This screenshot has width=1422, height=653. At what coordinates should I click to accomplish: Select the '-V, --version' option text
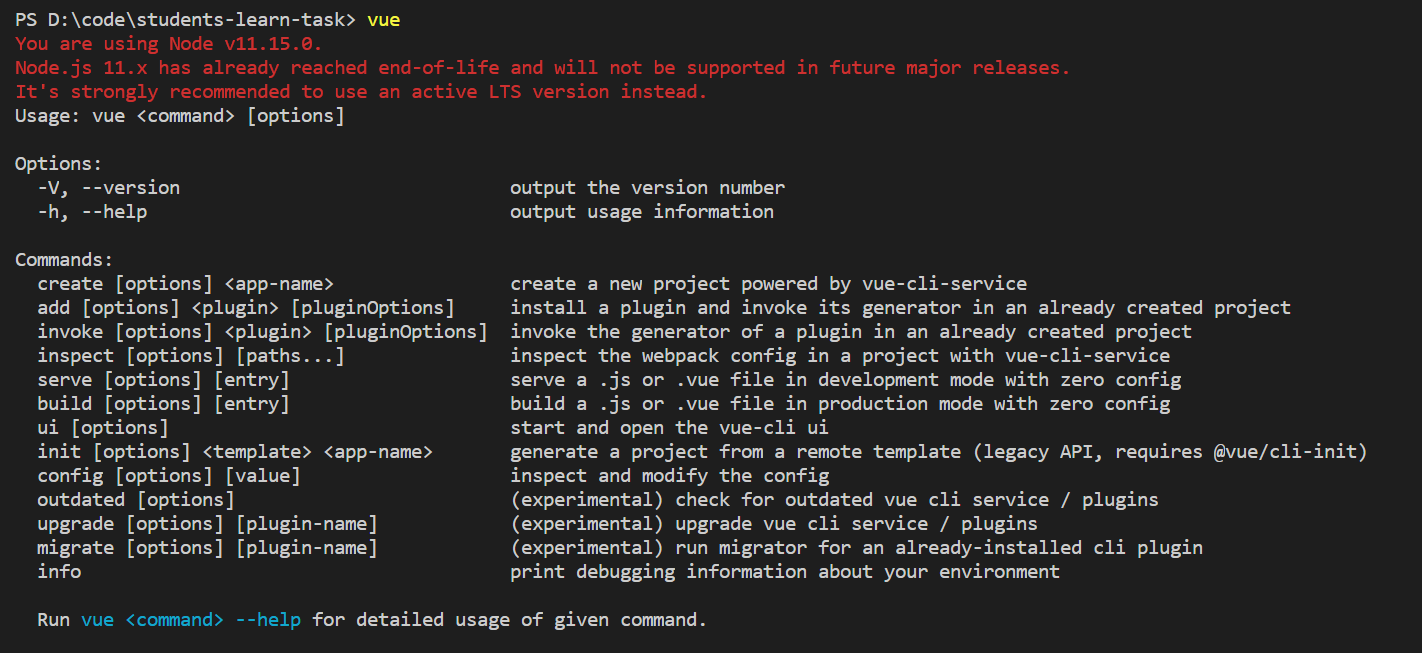tap(109, 188)
